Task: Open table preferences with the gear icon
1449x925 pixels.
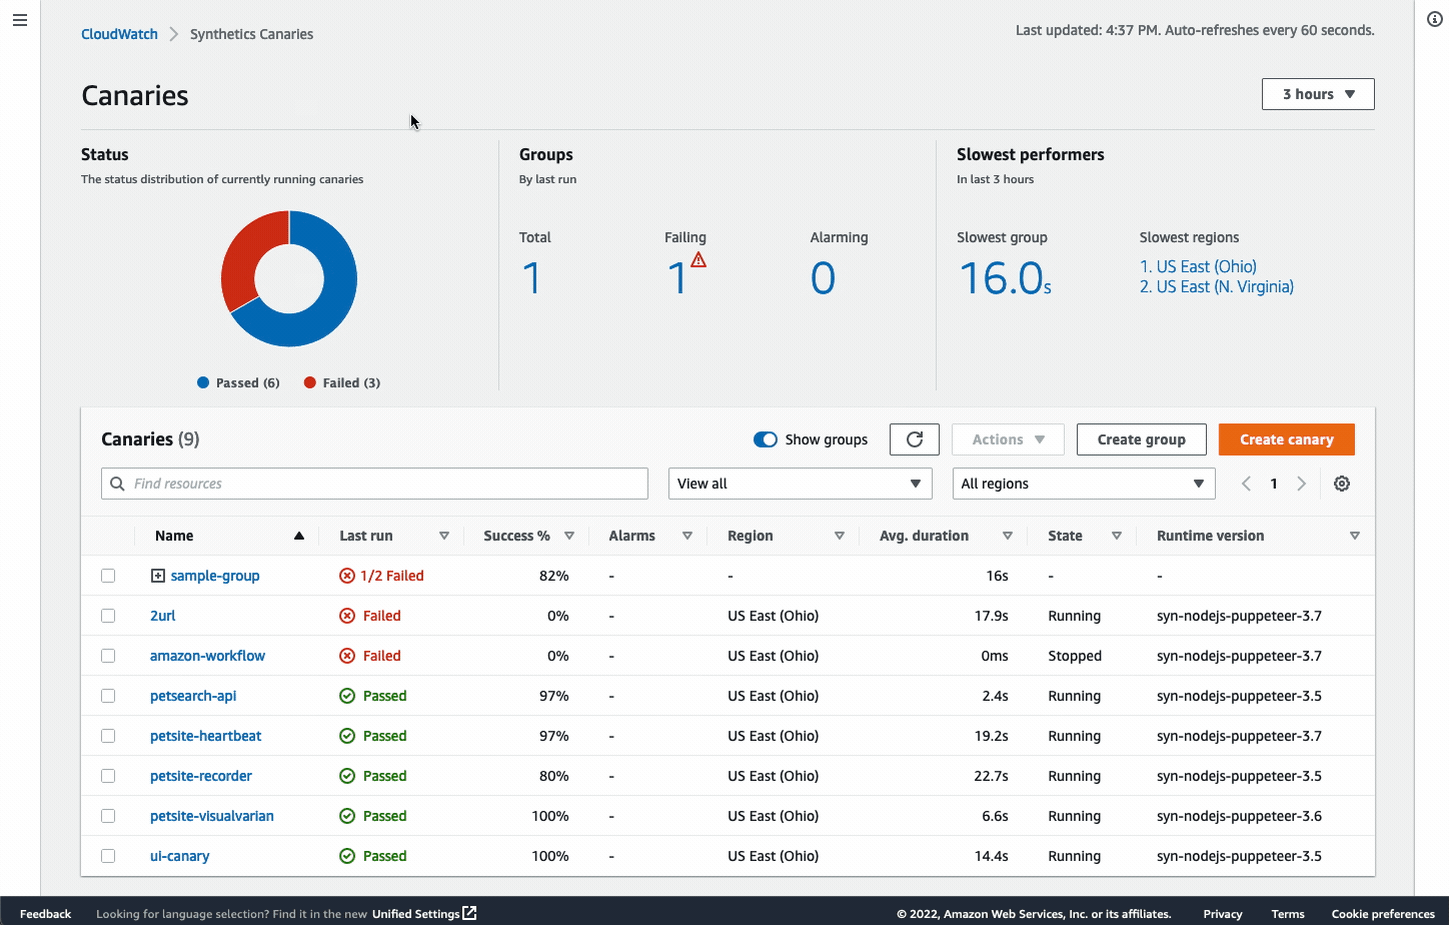Action: [1341, 483]
